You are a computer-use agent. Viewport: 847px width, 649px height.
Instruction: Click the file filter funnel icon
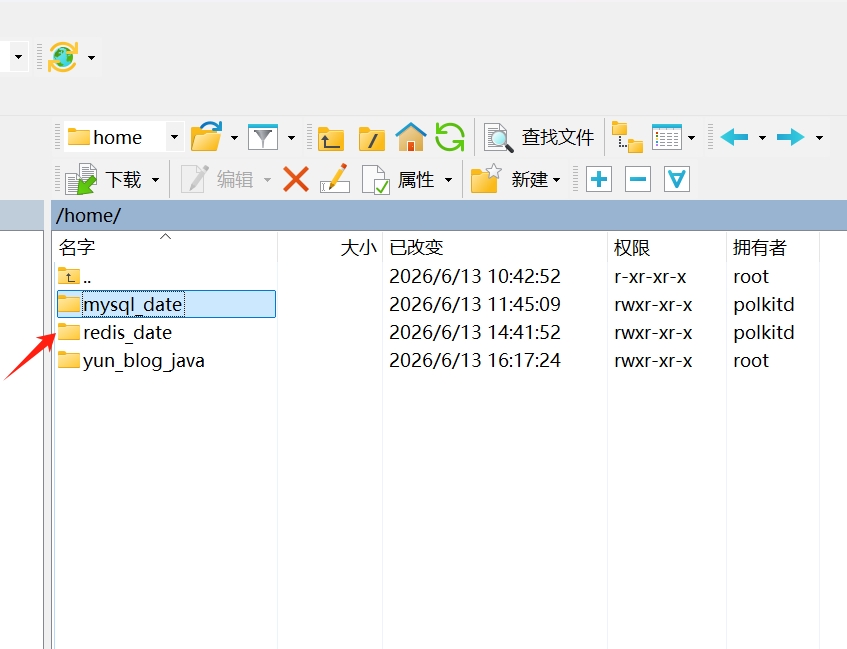(263, 137)
